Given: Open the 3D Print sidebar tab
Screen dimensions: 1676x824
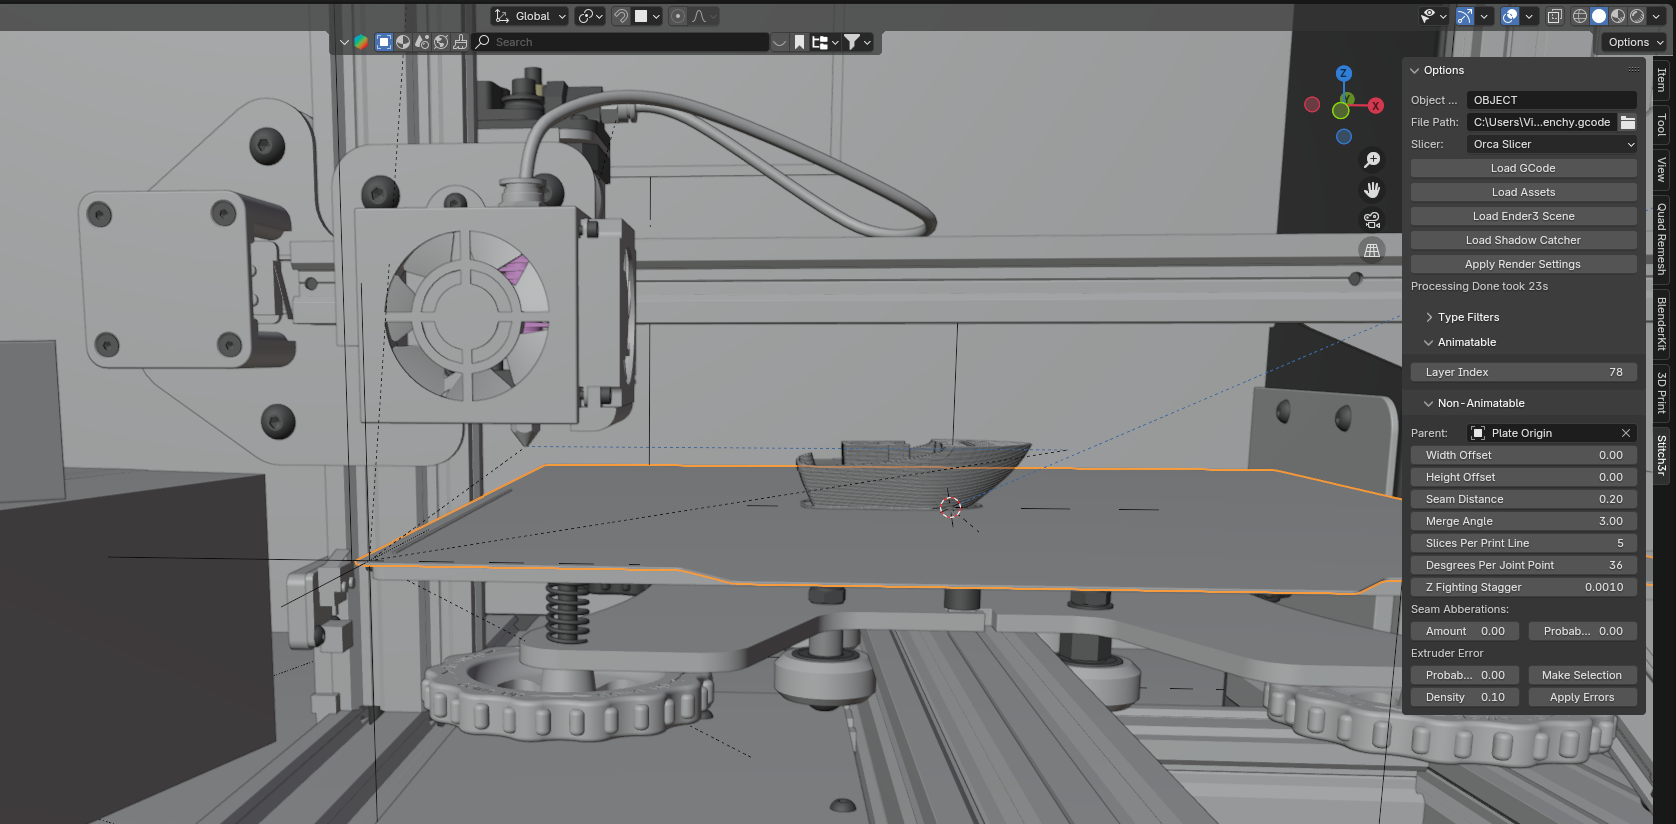Looking at the screenshot, I should (1661, 393).
